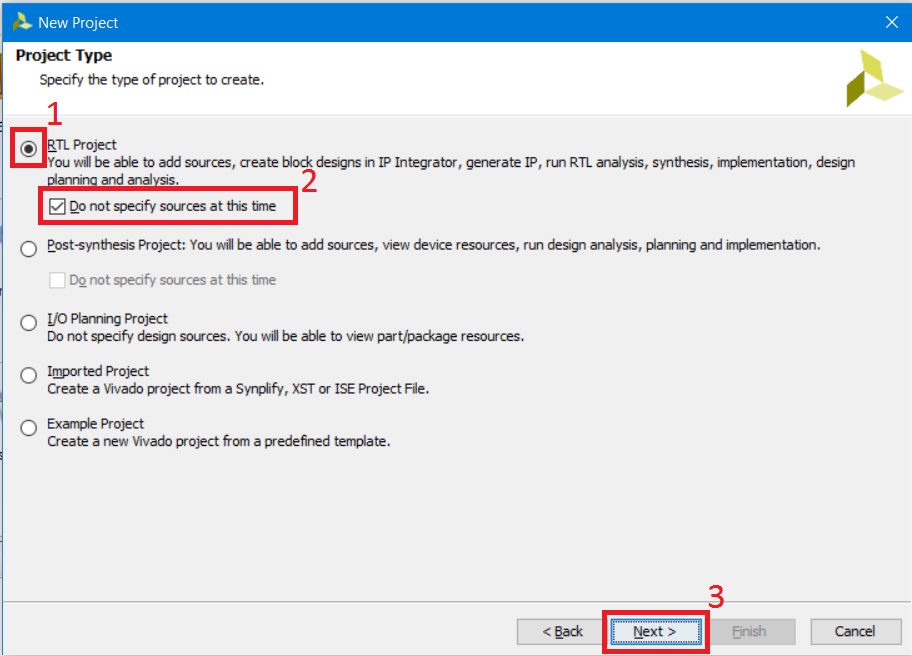This screenshot has width=912, height=656.
Task: Close the New Project dialog window
Action: pyautogui.click(x=891, y=21)
